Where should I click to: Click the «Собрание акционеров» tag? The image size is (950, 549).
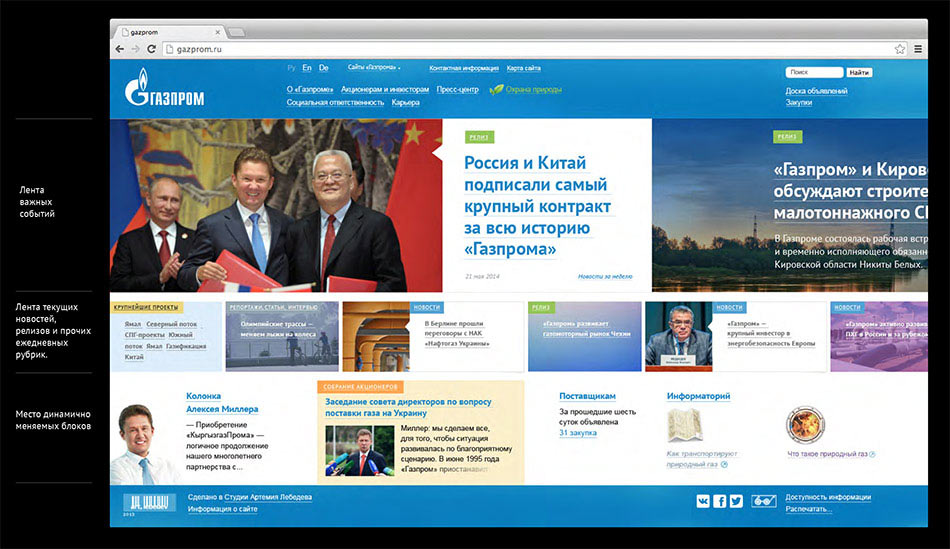coord(360,387)
